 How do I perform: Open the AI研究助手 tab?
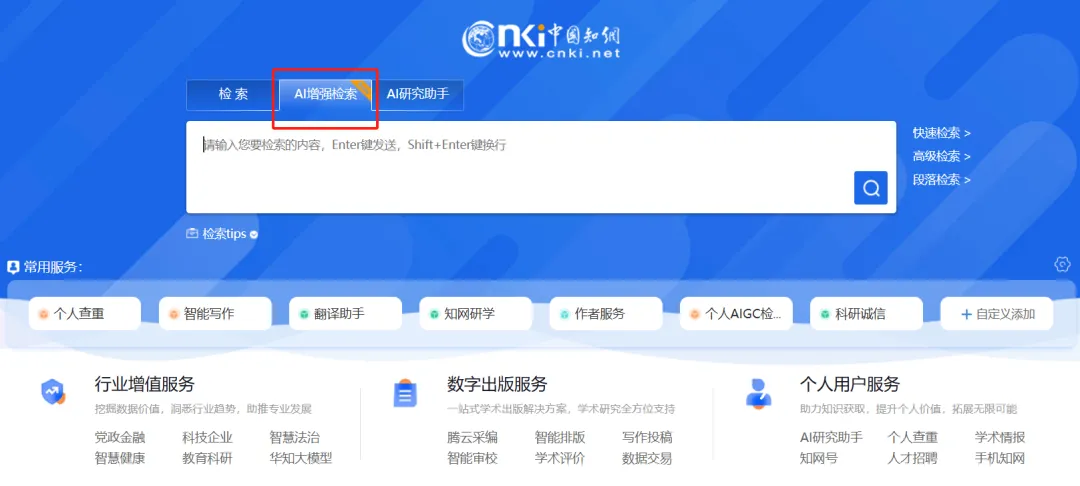(418, 95)
